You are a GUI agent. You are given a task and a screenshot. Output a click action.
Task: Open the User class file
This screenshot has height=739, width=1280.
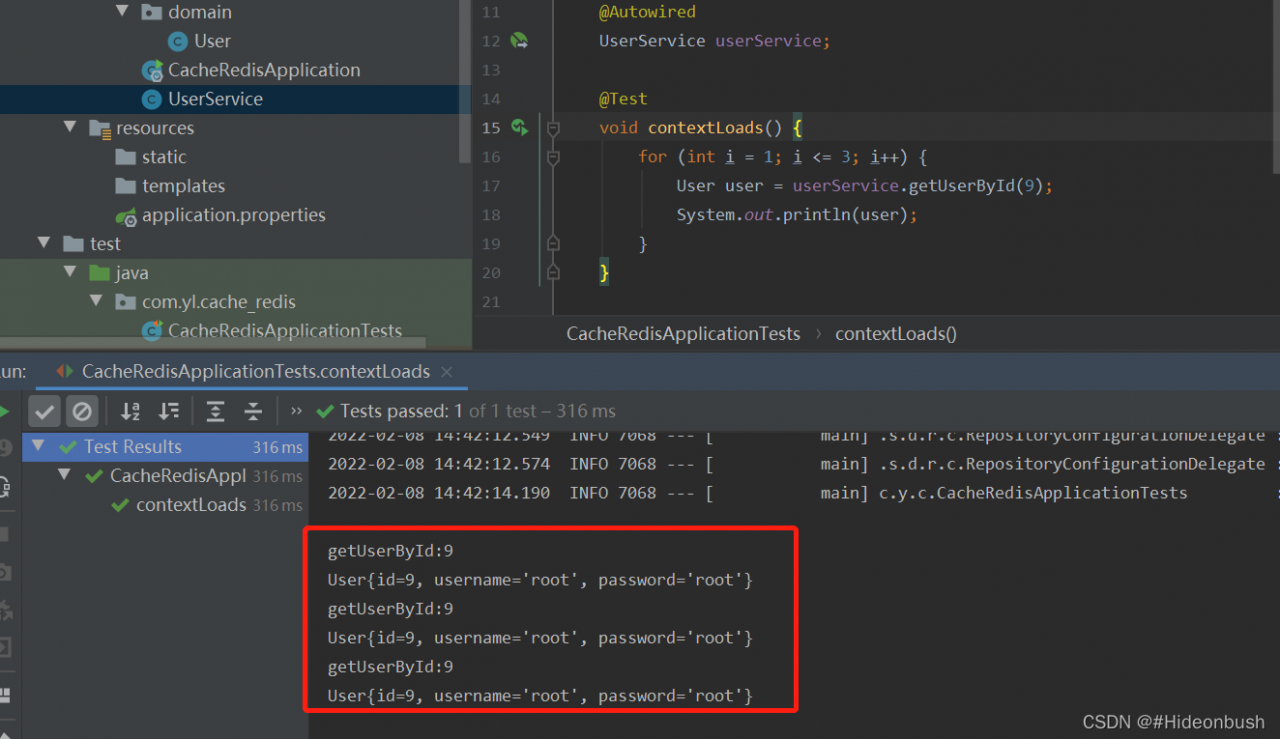click(x=212, y=41)
